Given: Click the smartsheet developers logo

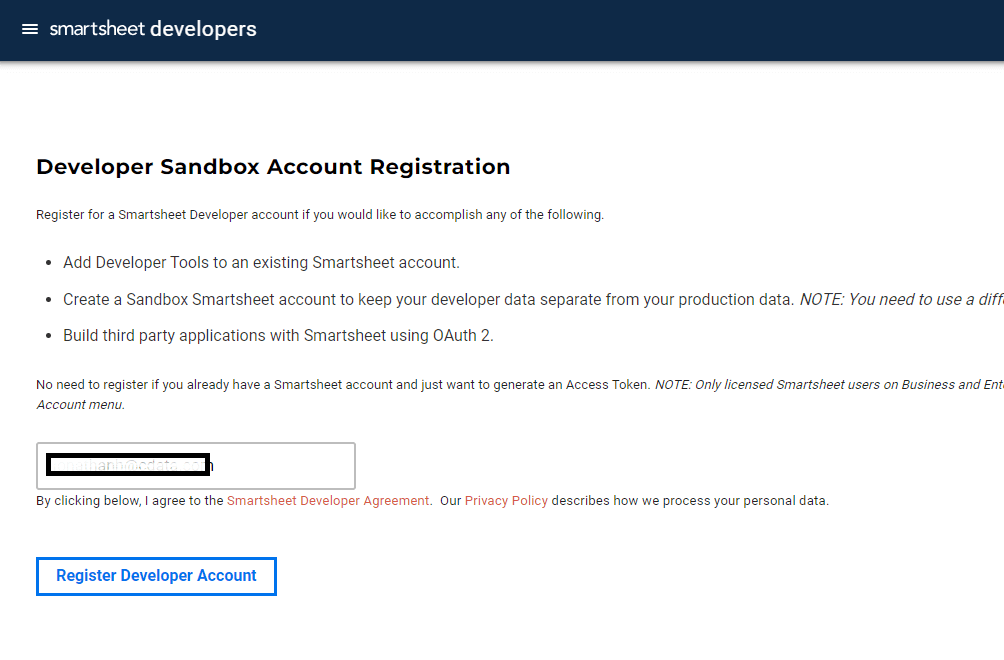Looking at the screenshot, I should pyautogui.click(x=153, y=29).
